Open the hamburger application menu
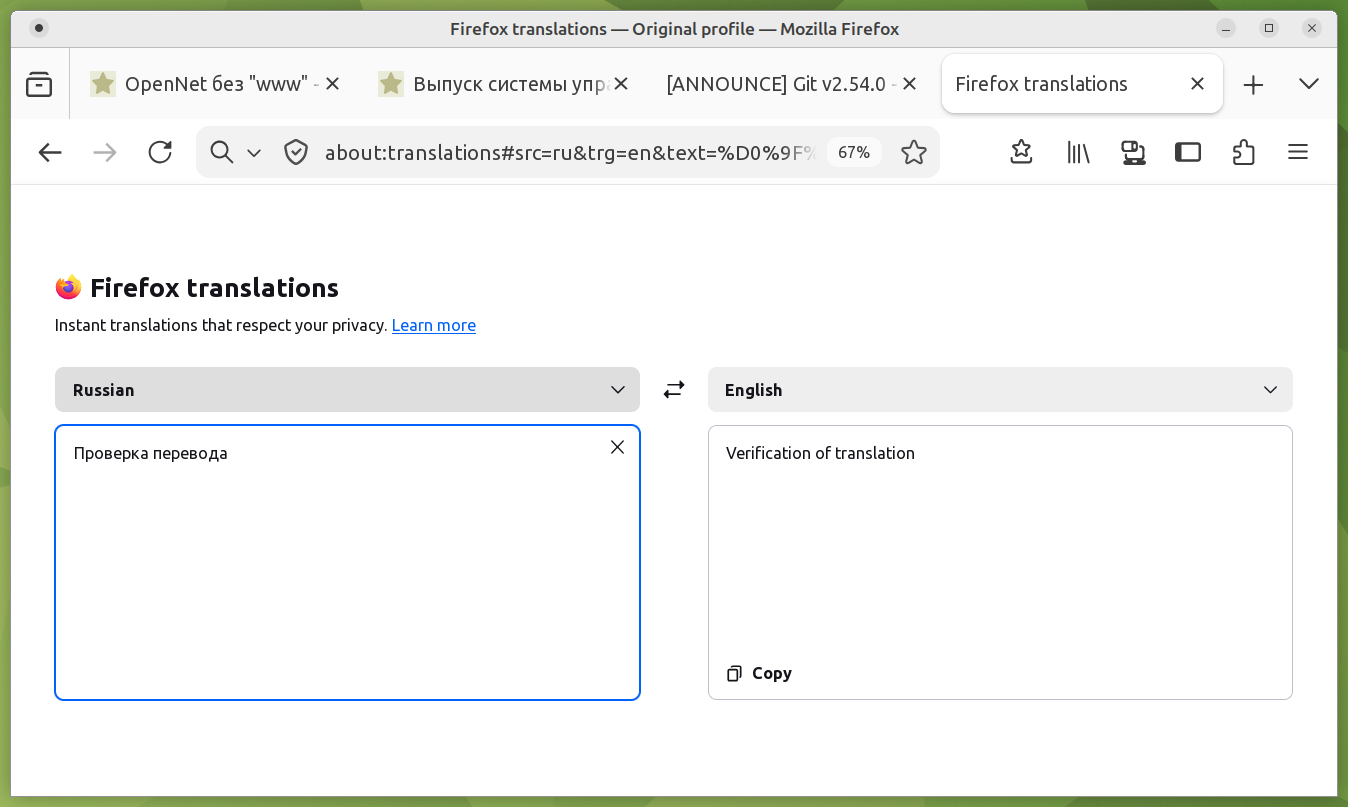 [1297, 152]
